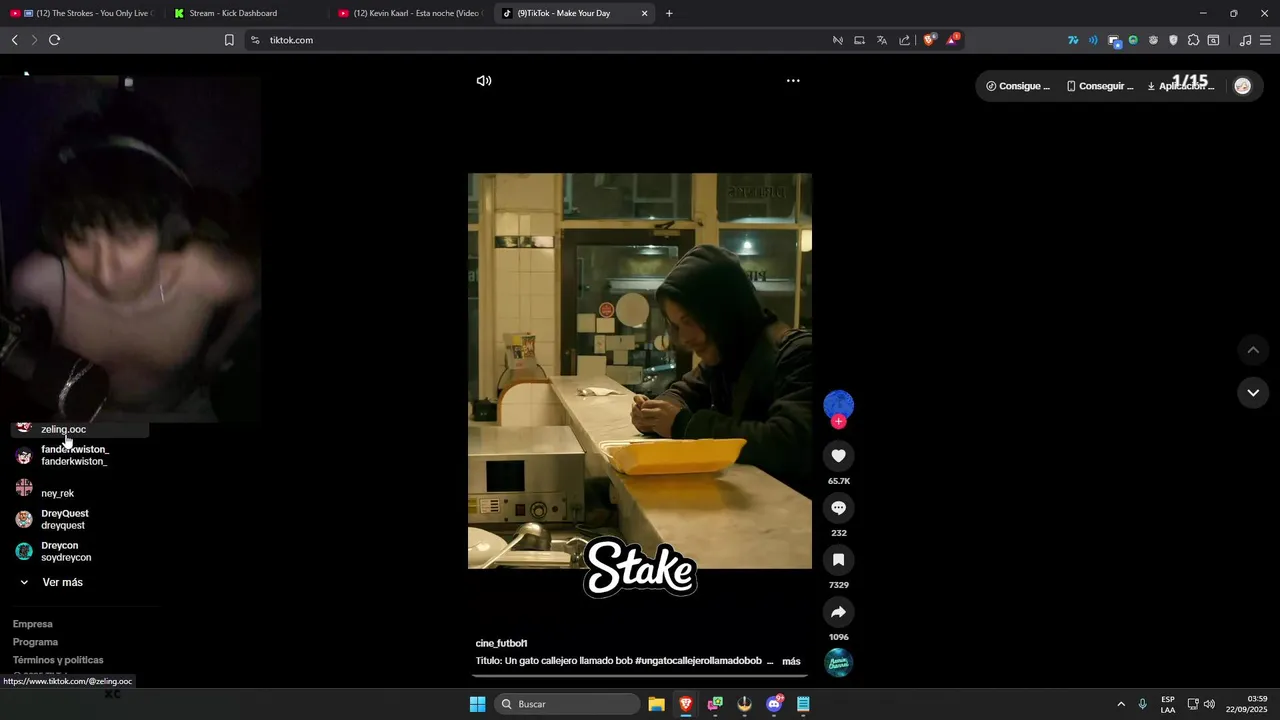This screenshot has width=1280, height=720.
Task: Mute the TikTok video sound
Action: 484,81
